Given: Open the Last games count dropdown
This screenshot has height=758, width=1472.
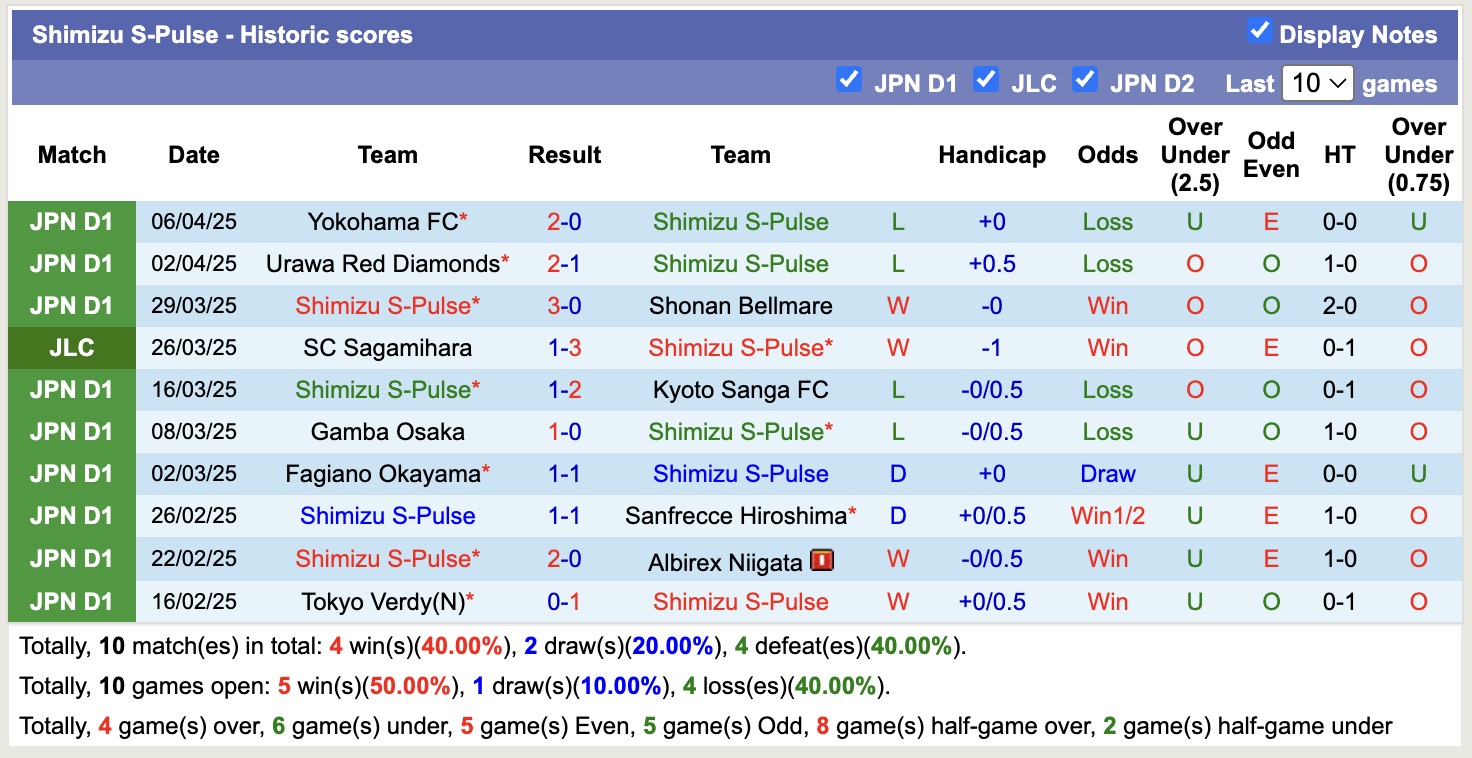Looking at the screenshot, I should [x=1317, y=84].
